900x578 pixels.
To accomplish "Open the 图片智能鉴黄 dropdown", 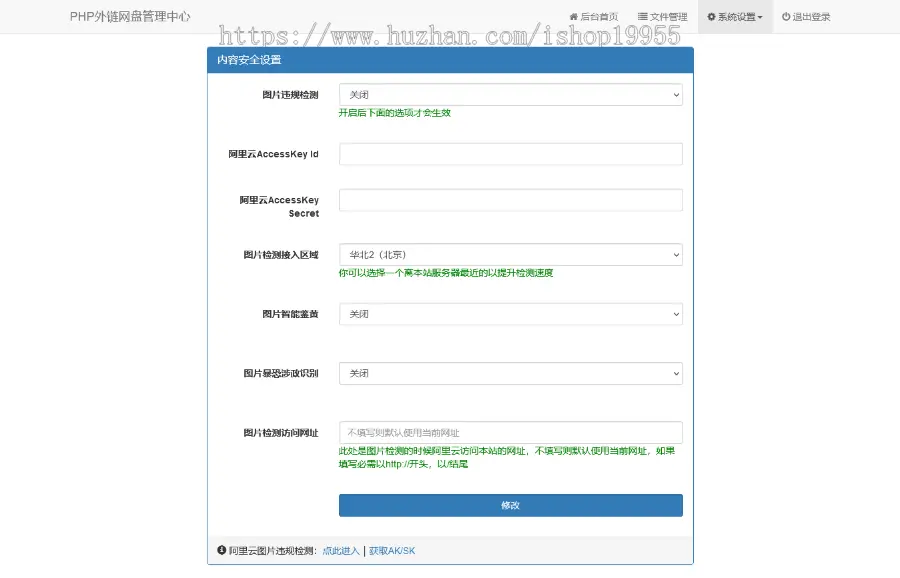I will pos(510,313).
